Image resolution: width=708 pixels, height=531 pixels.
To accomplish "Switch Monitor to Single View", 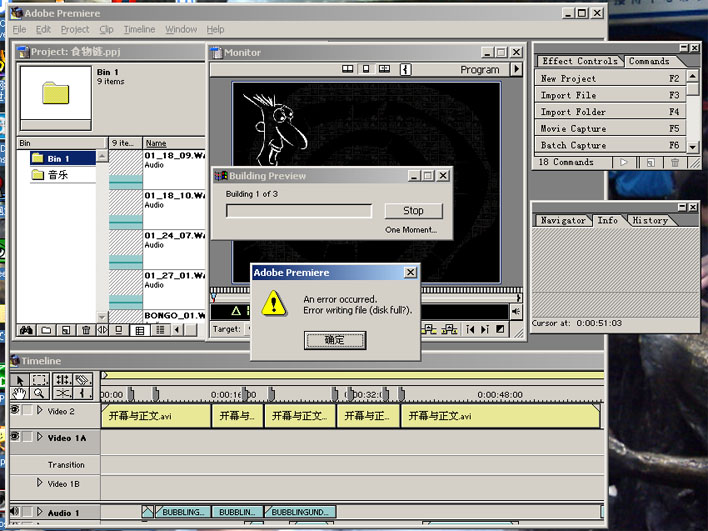I will click(x=366, y=69).
